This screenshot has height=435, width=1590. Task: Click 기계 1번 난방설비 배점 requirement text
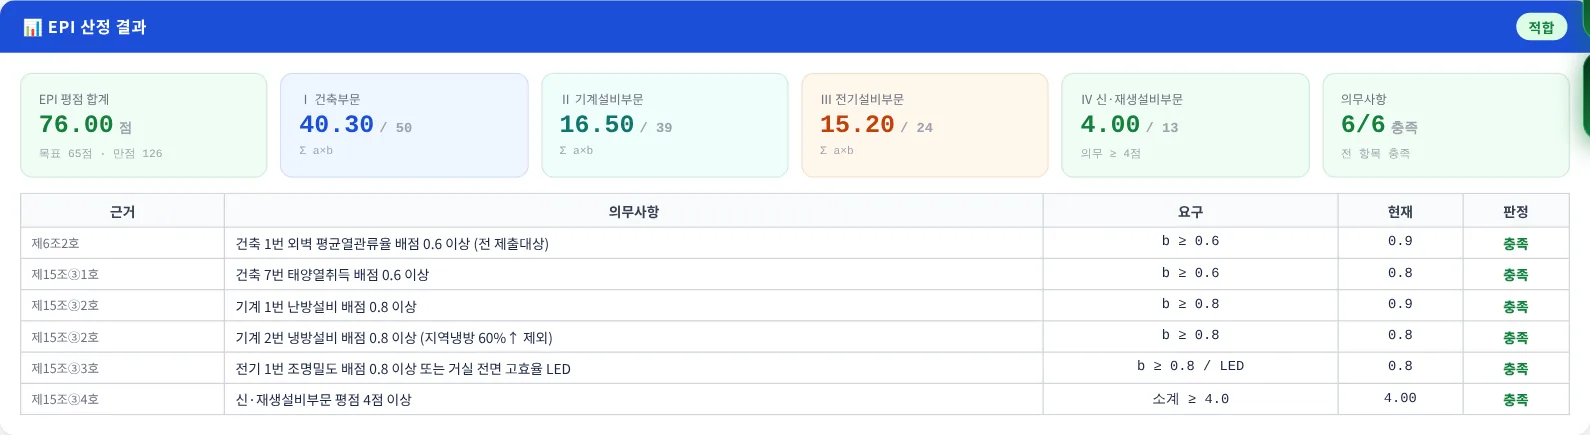[326, 306]
